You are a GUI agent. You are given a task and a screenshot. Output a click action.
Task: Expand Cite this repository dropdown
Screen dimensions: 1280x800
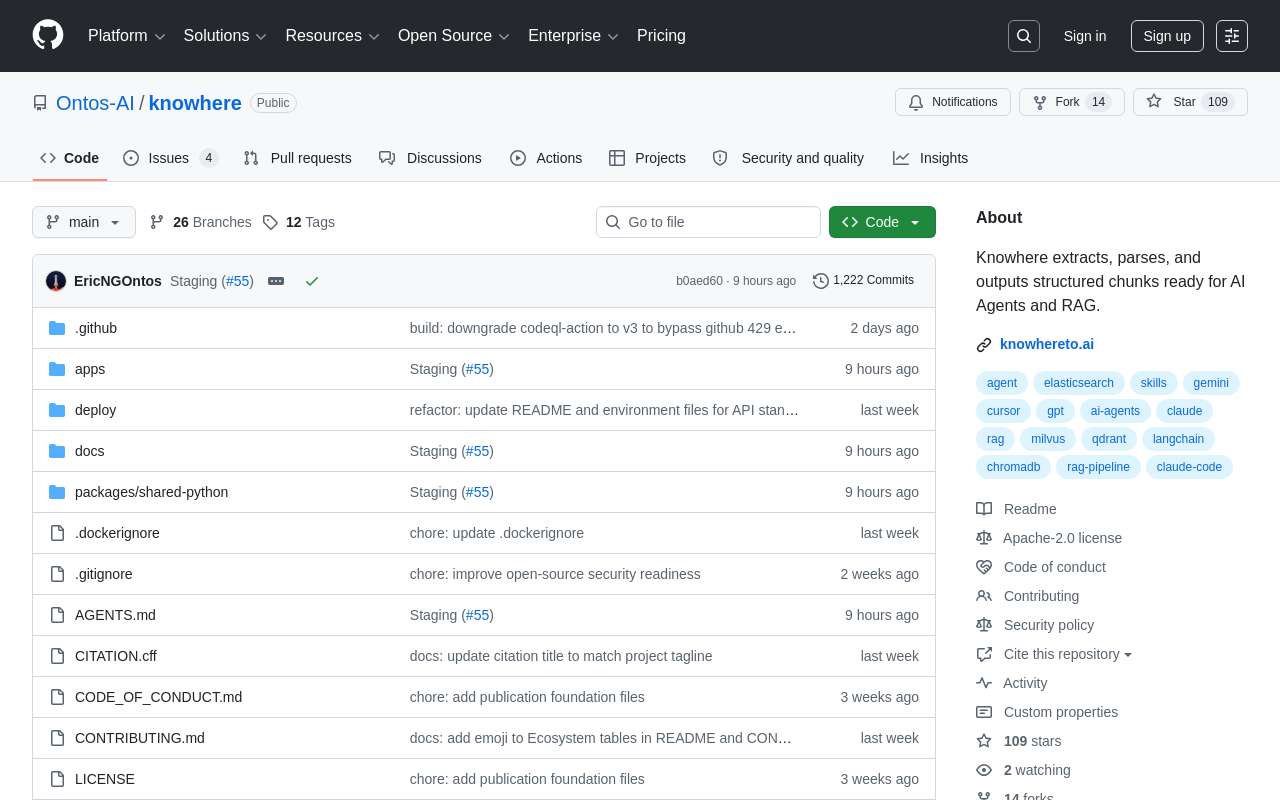[1068, 654]
